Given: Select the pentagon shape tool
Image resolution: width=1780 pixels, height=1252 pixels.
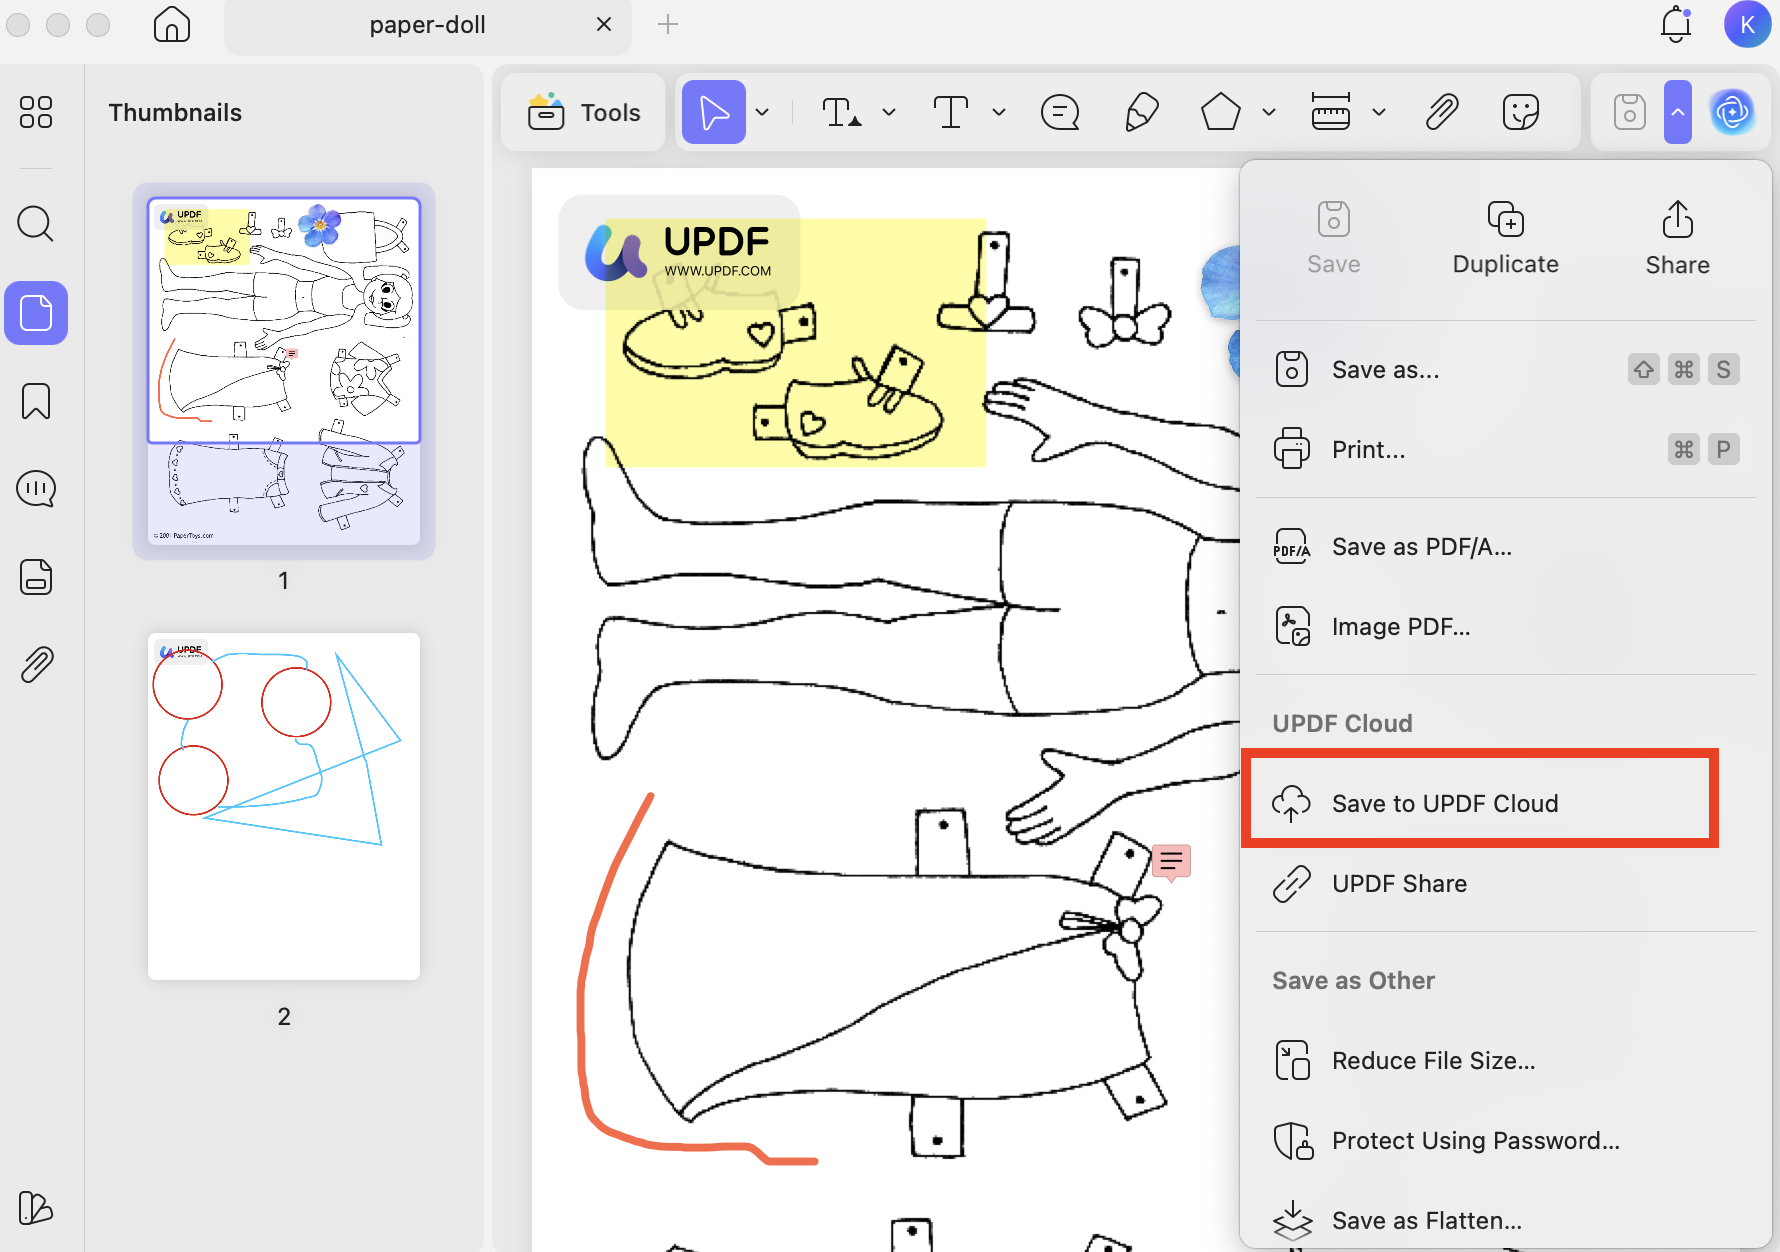Looking at the screenshot, I should [x=1221, y=112].
